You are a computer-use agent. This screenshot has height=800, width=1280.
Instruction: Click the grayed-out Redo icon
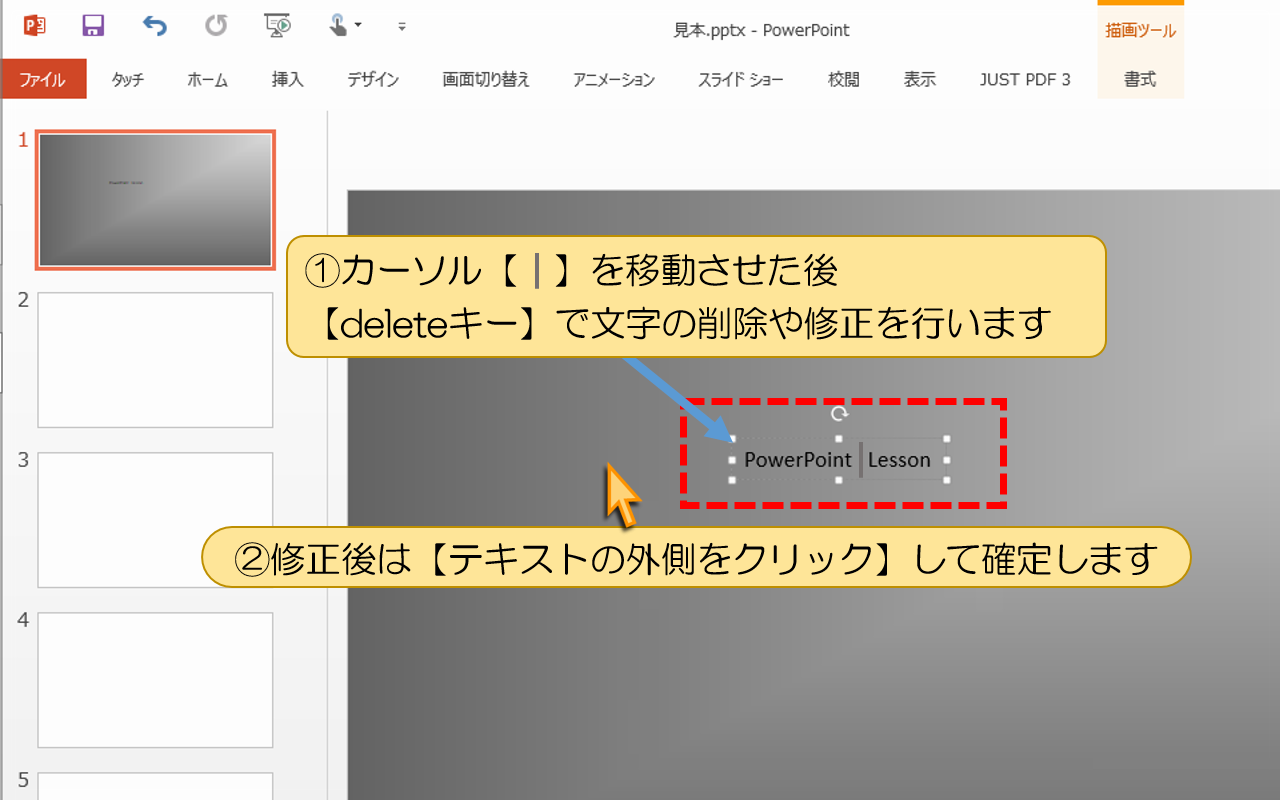click(216, 25)
